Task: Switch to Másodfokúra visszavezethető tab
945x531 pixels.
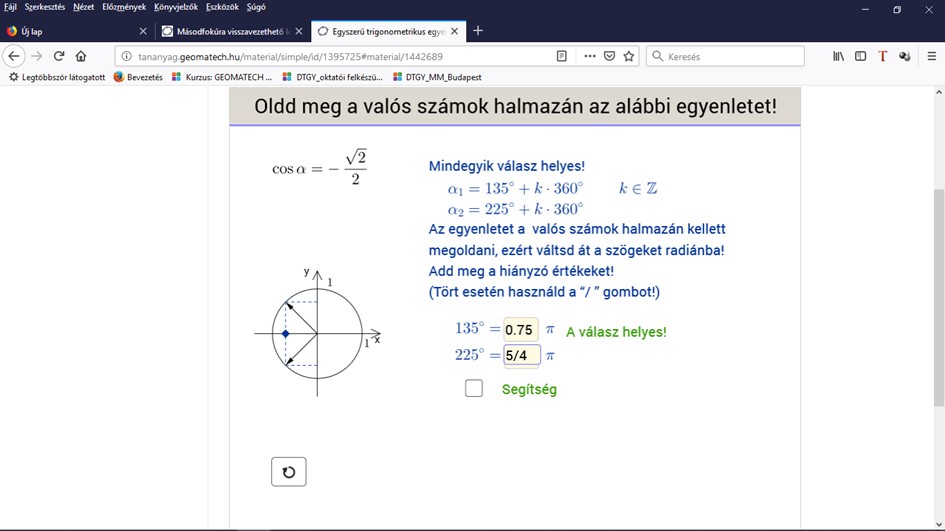Action: tap(233, 31)
